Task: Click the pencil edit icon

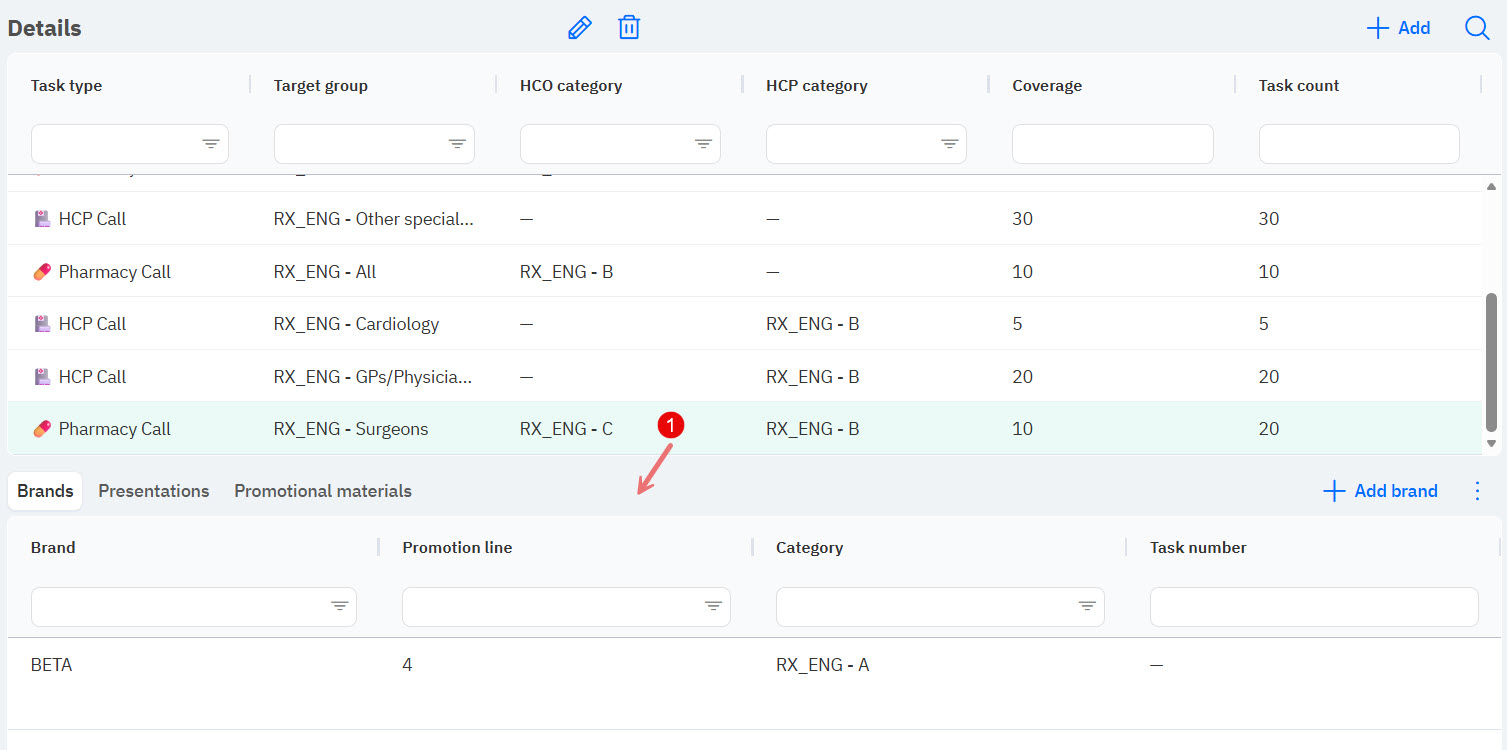Action: [x=579, y=28]
